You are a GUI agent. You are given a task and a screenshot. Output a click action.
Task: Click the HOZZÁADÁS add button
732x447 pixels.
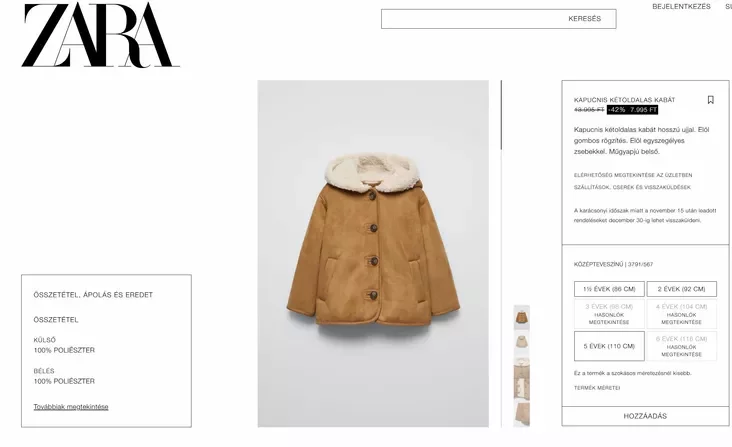645,416
